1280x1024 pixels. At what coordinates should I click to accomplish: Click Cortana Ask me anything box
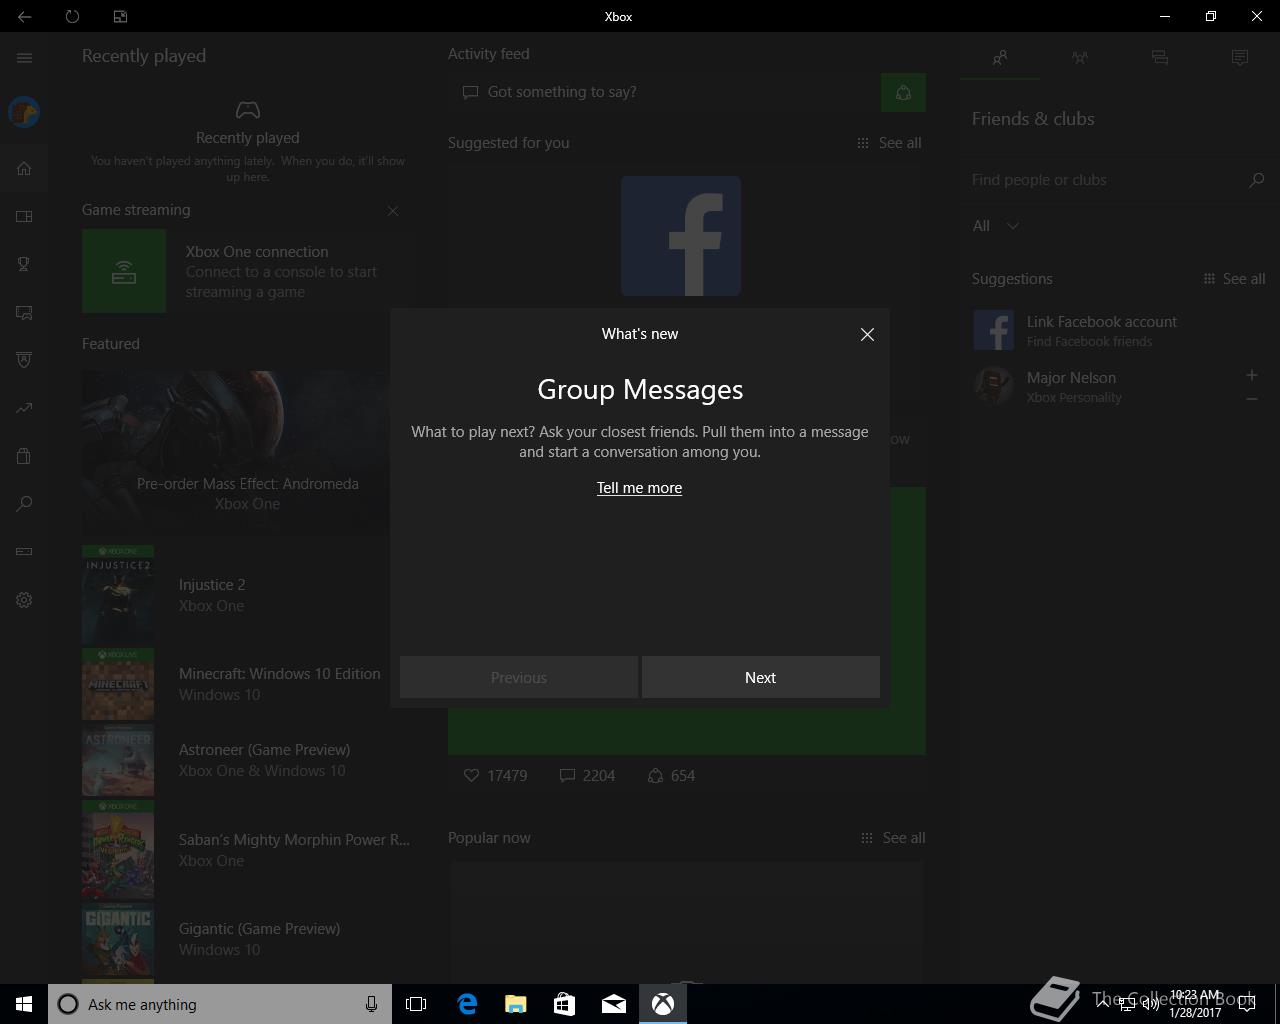point(220,1004)
